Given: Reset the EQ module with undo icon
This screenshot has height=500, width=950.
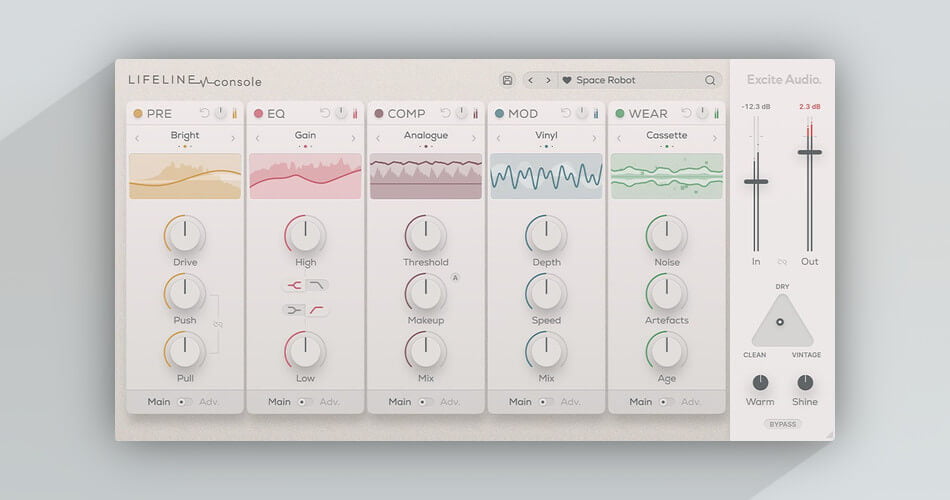Looking at the screenshot, I should pyautogui.click(x=325, y=113).
